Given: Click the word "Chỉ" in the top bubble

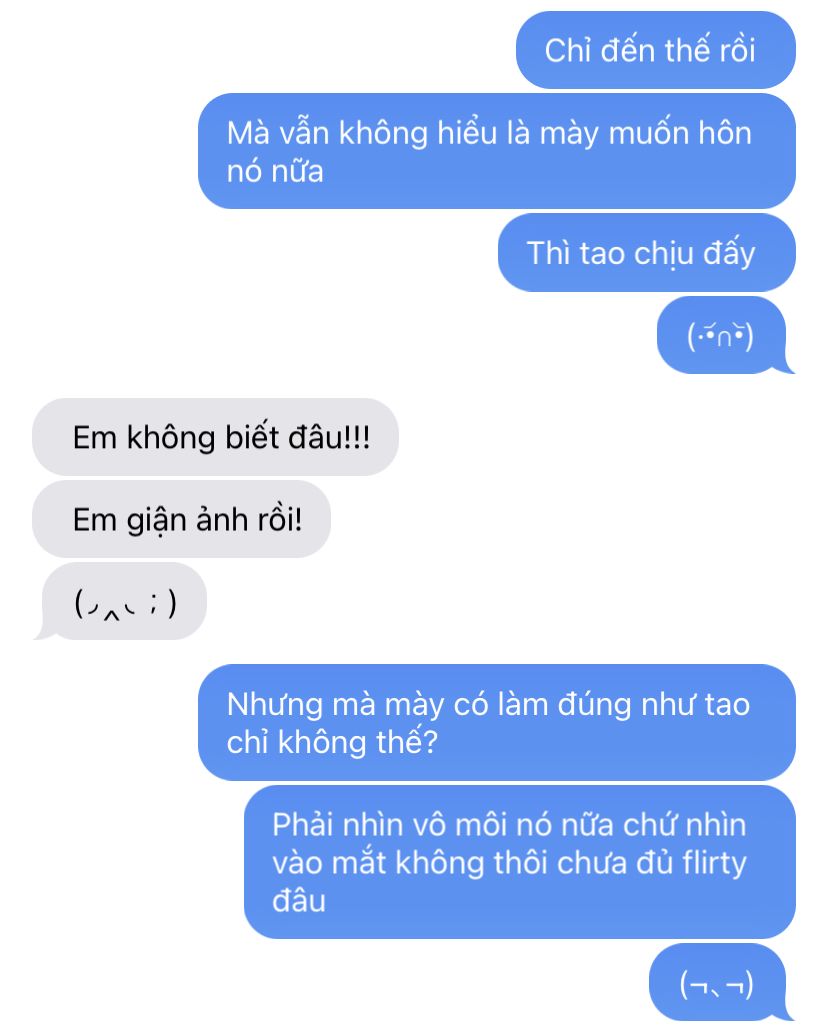Looking at the screenshot, I should [567, 51].
